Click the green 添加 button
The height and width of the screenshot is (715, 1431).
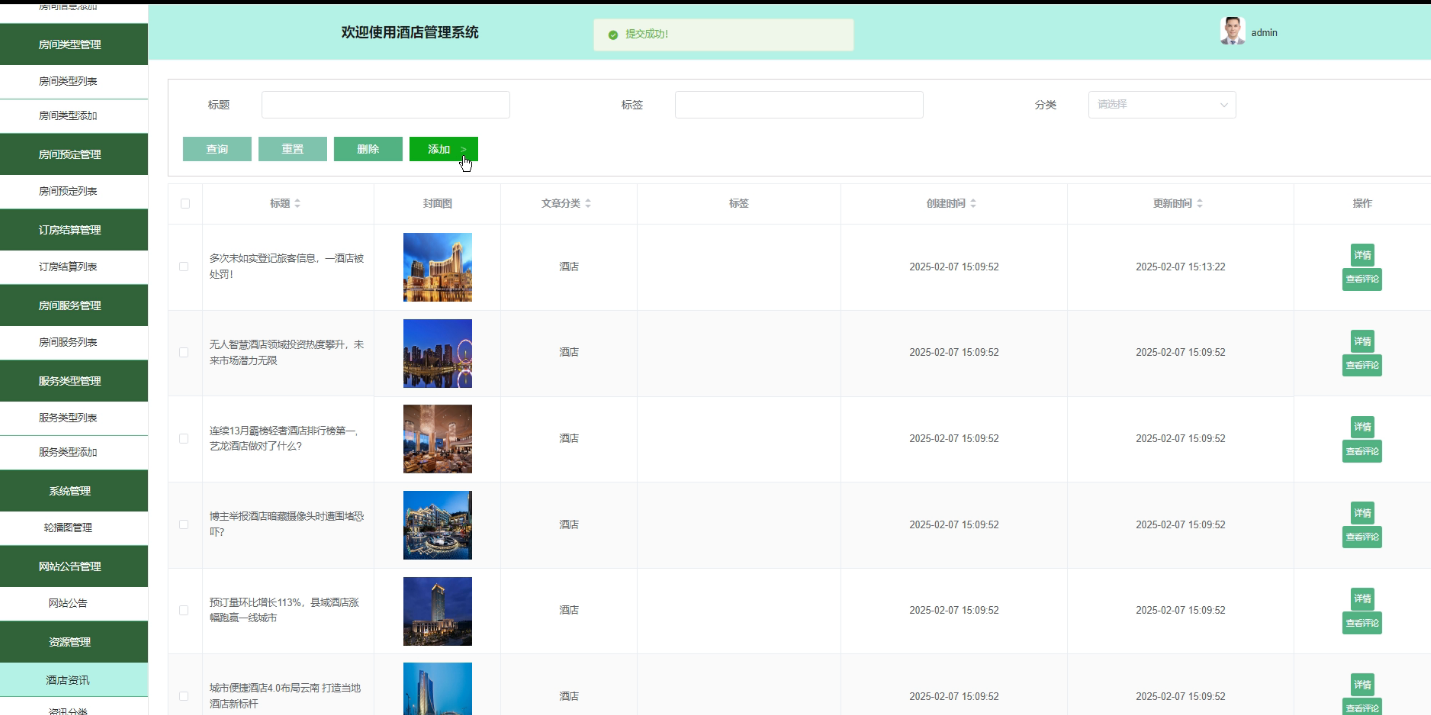443,149
